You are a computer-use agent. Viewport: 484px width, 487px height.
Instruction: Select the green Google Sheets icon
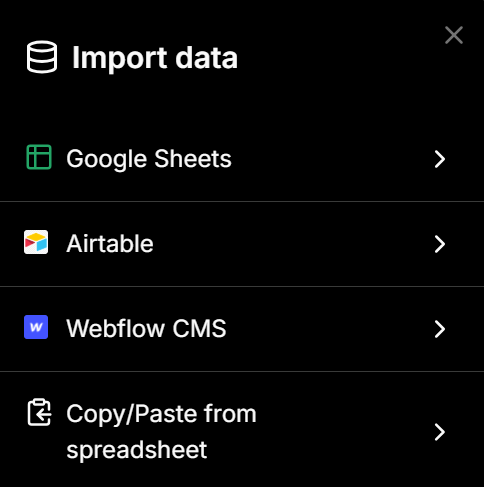39,157
